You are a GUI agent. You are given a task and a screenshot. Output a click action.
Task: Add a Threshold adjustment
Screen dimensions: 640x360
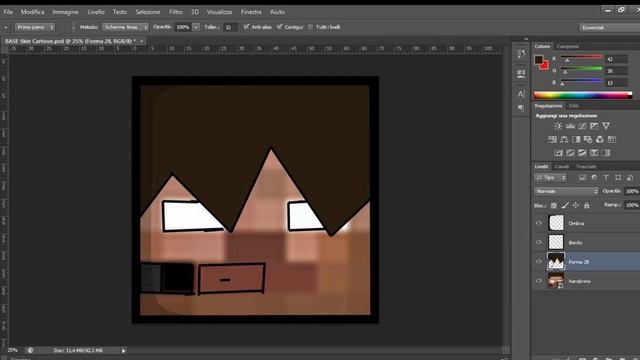[582, 153]
